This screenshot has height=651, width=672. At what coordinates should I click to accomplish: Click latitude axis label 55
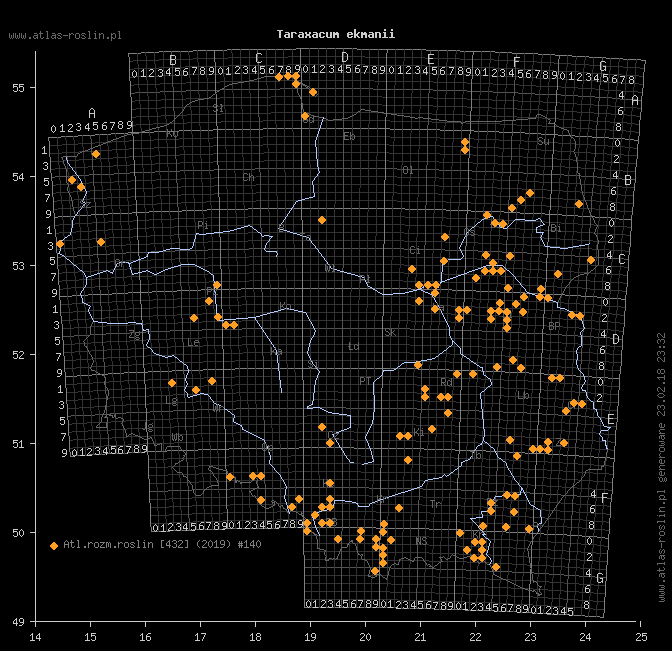[18, 88]
